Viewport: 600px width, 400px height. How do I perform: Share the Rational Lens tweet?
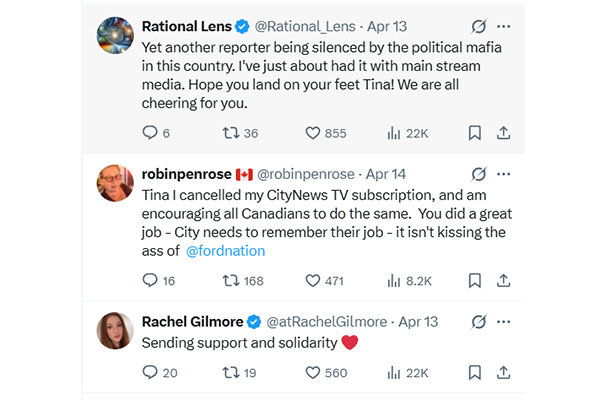(x=504, y=132)
